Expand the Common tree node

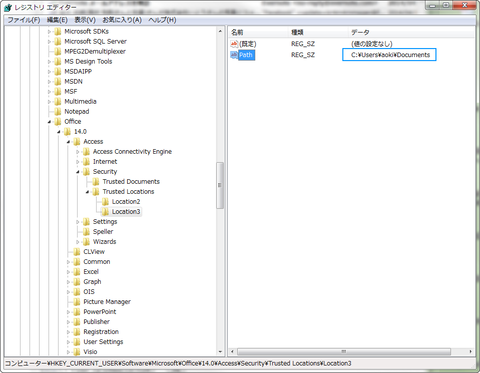point(68,262)
